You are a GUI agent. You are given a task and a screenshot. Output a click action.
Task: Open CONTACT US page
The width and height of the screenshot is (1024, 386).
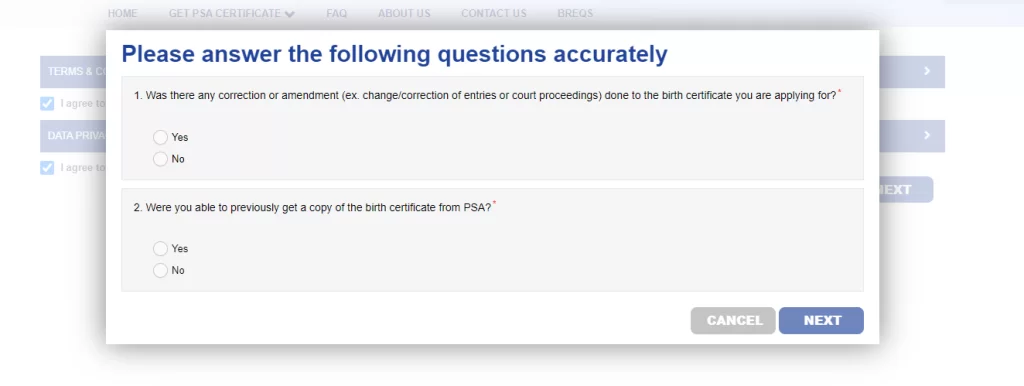pyautogui.click(x=494, y=13)
